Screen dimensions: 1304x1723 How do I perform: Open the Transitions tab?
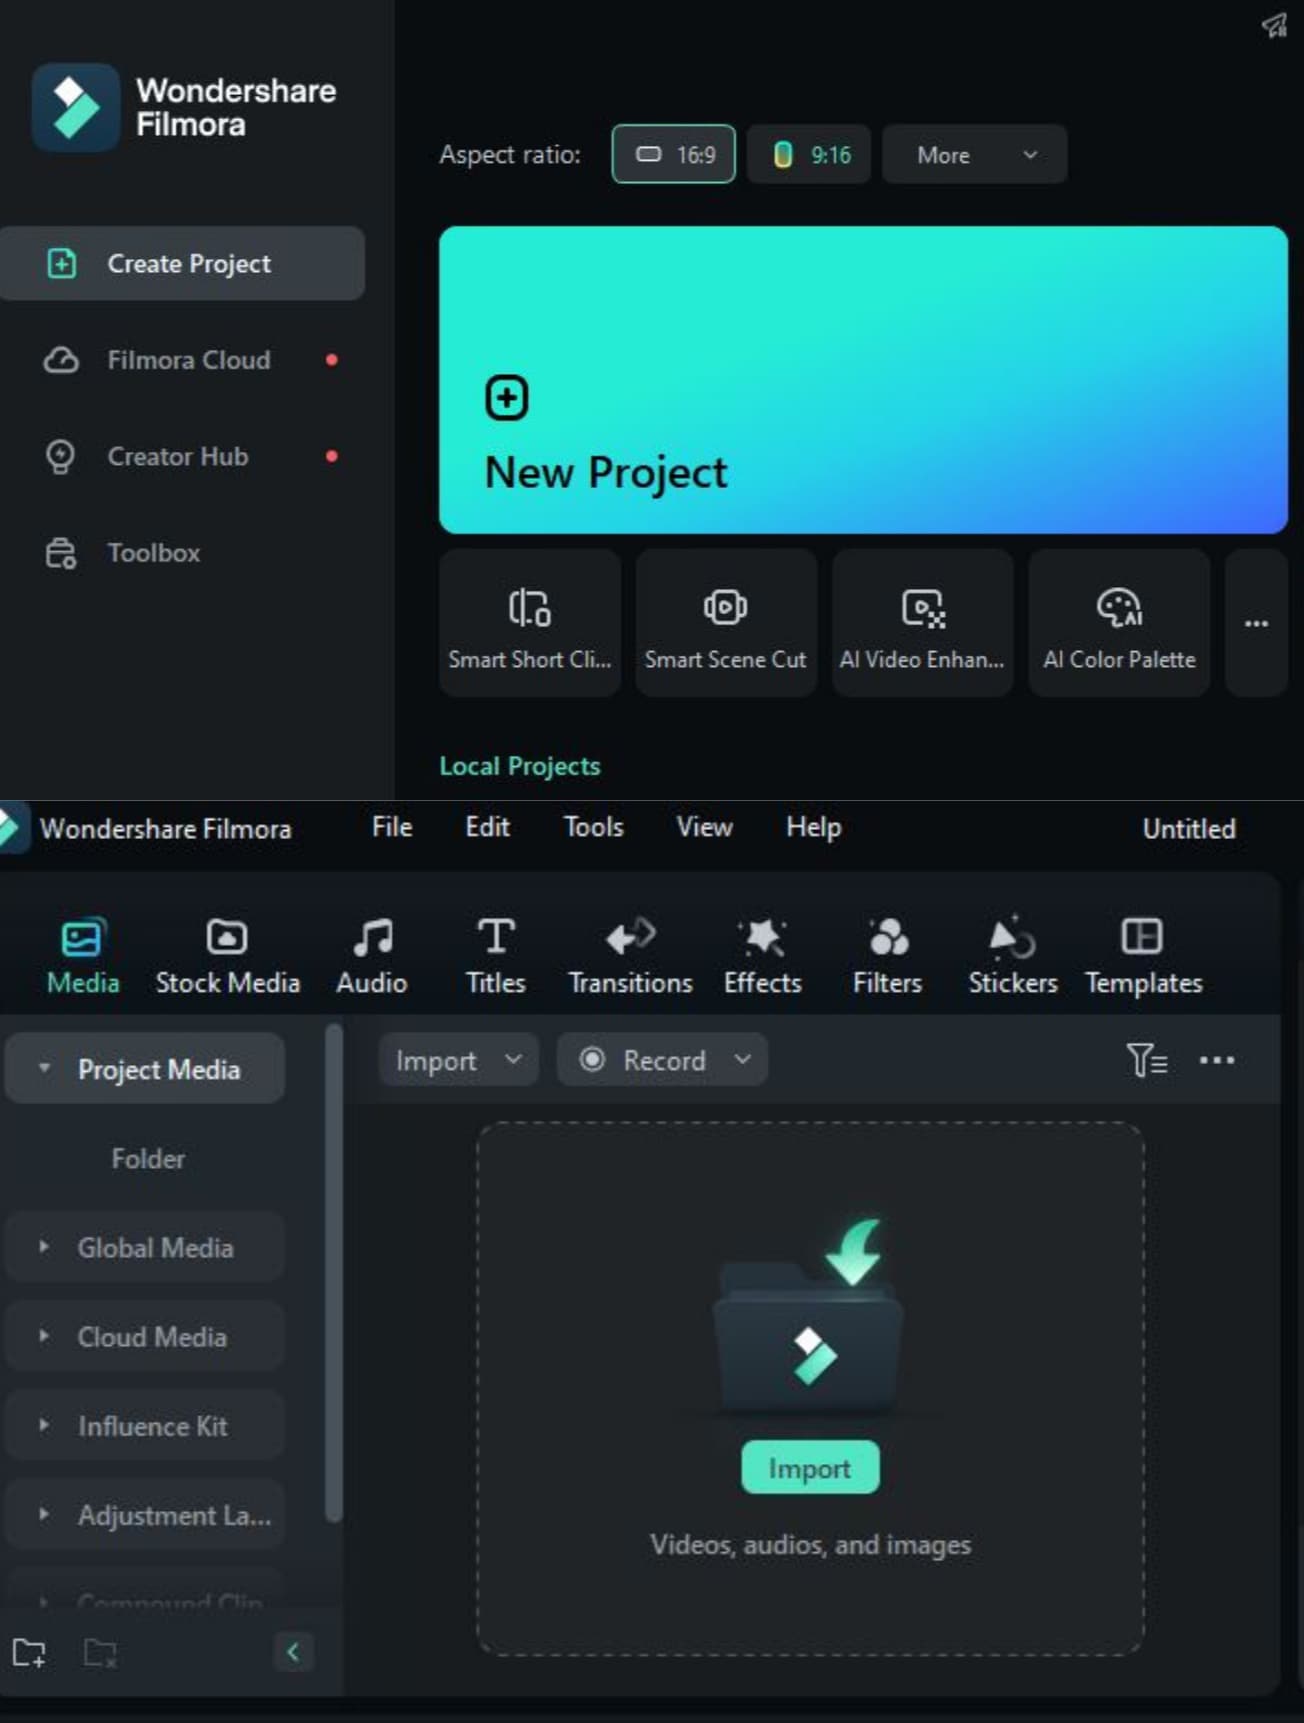pyautogui.click(x=630, y=956)
